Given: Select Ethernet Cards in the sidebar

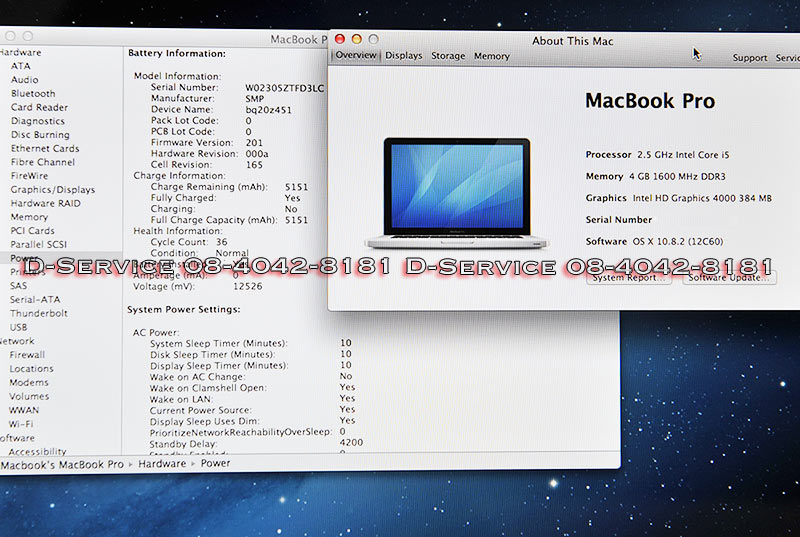Looking at the screenshot, I should [x=45, y=148].
